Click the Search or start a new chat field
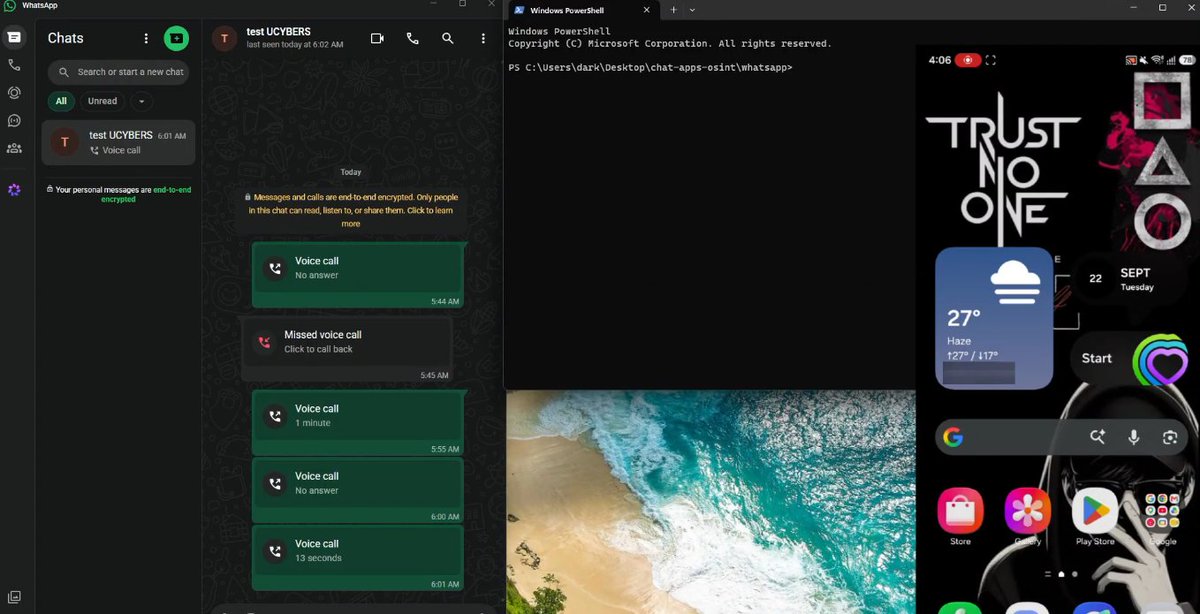Screen dimensions: 1200x614 click(x=118, y=72)
